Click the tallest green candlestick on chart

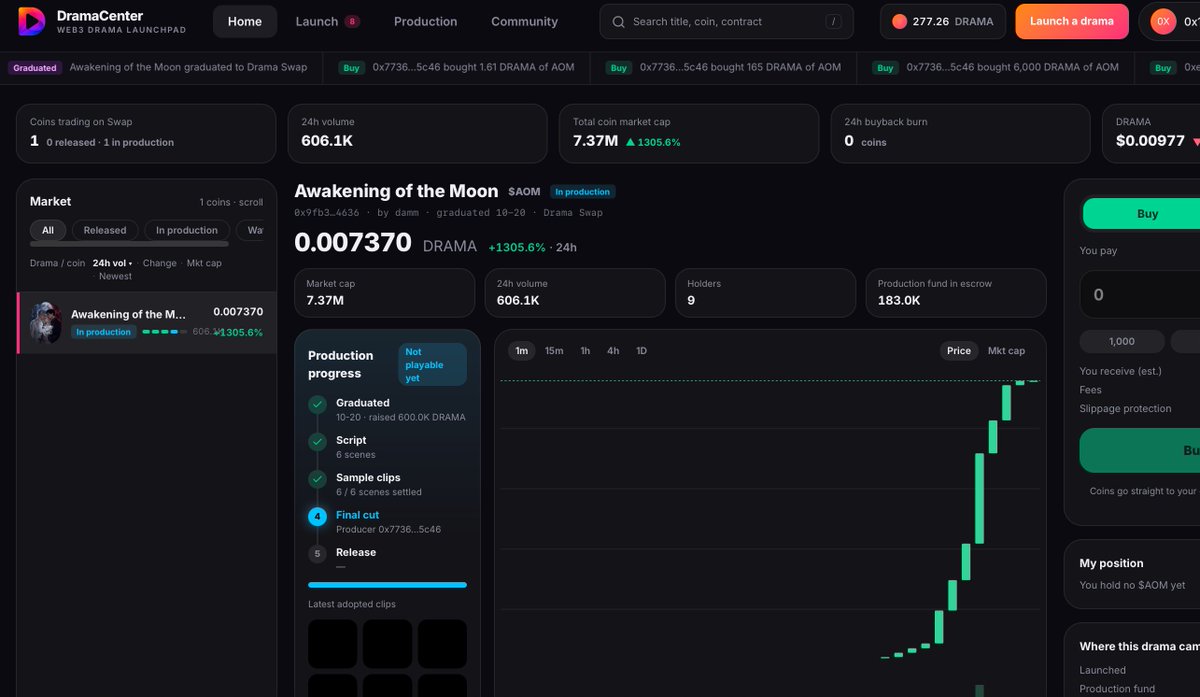pyautogui.click(x=980, y=499)
